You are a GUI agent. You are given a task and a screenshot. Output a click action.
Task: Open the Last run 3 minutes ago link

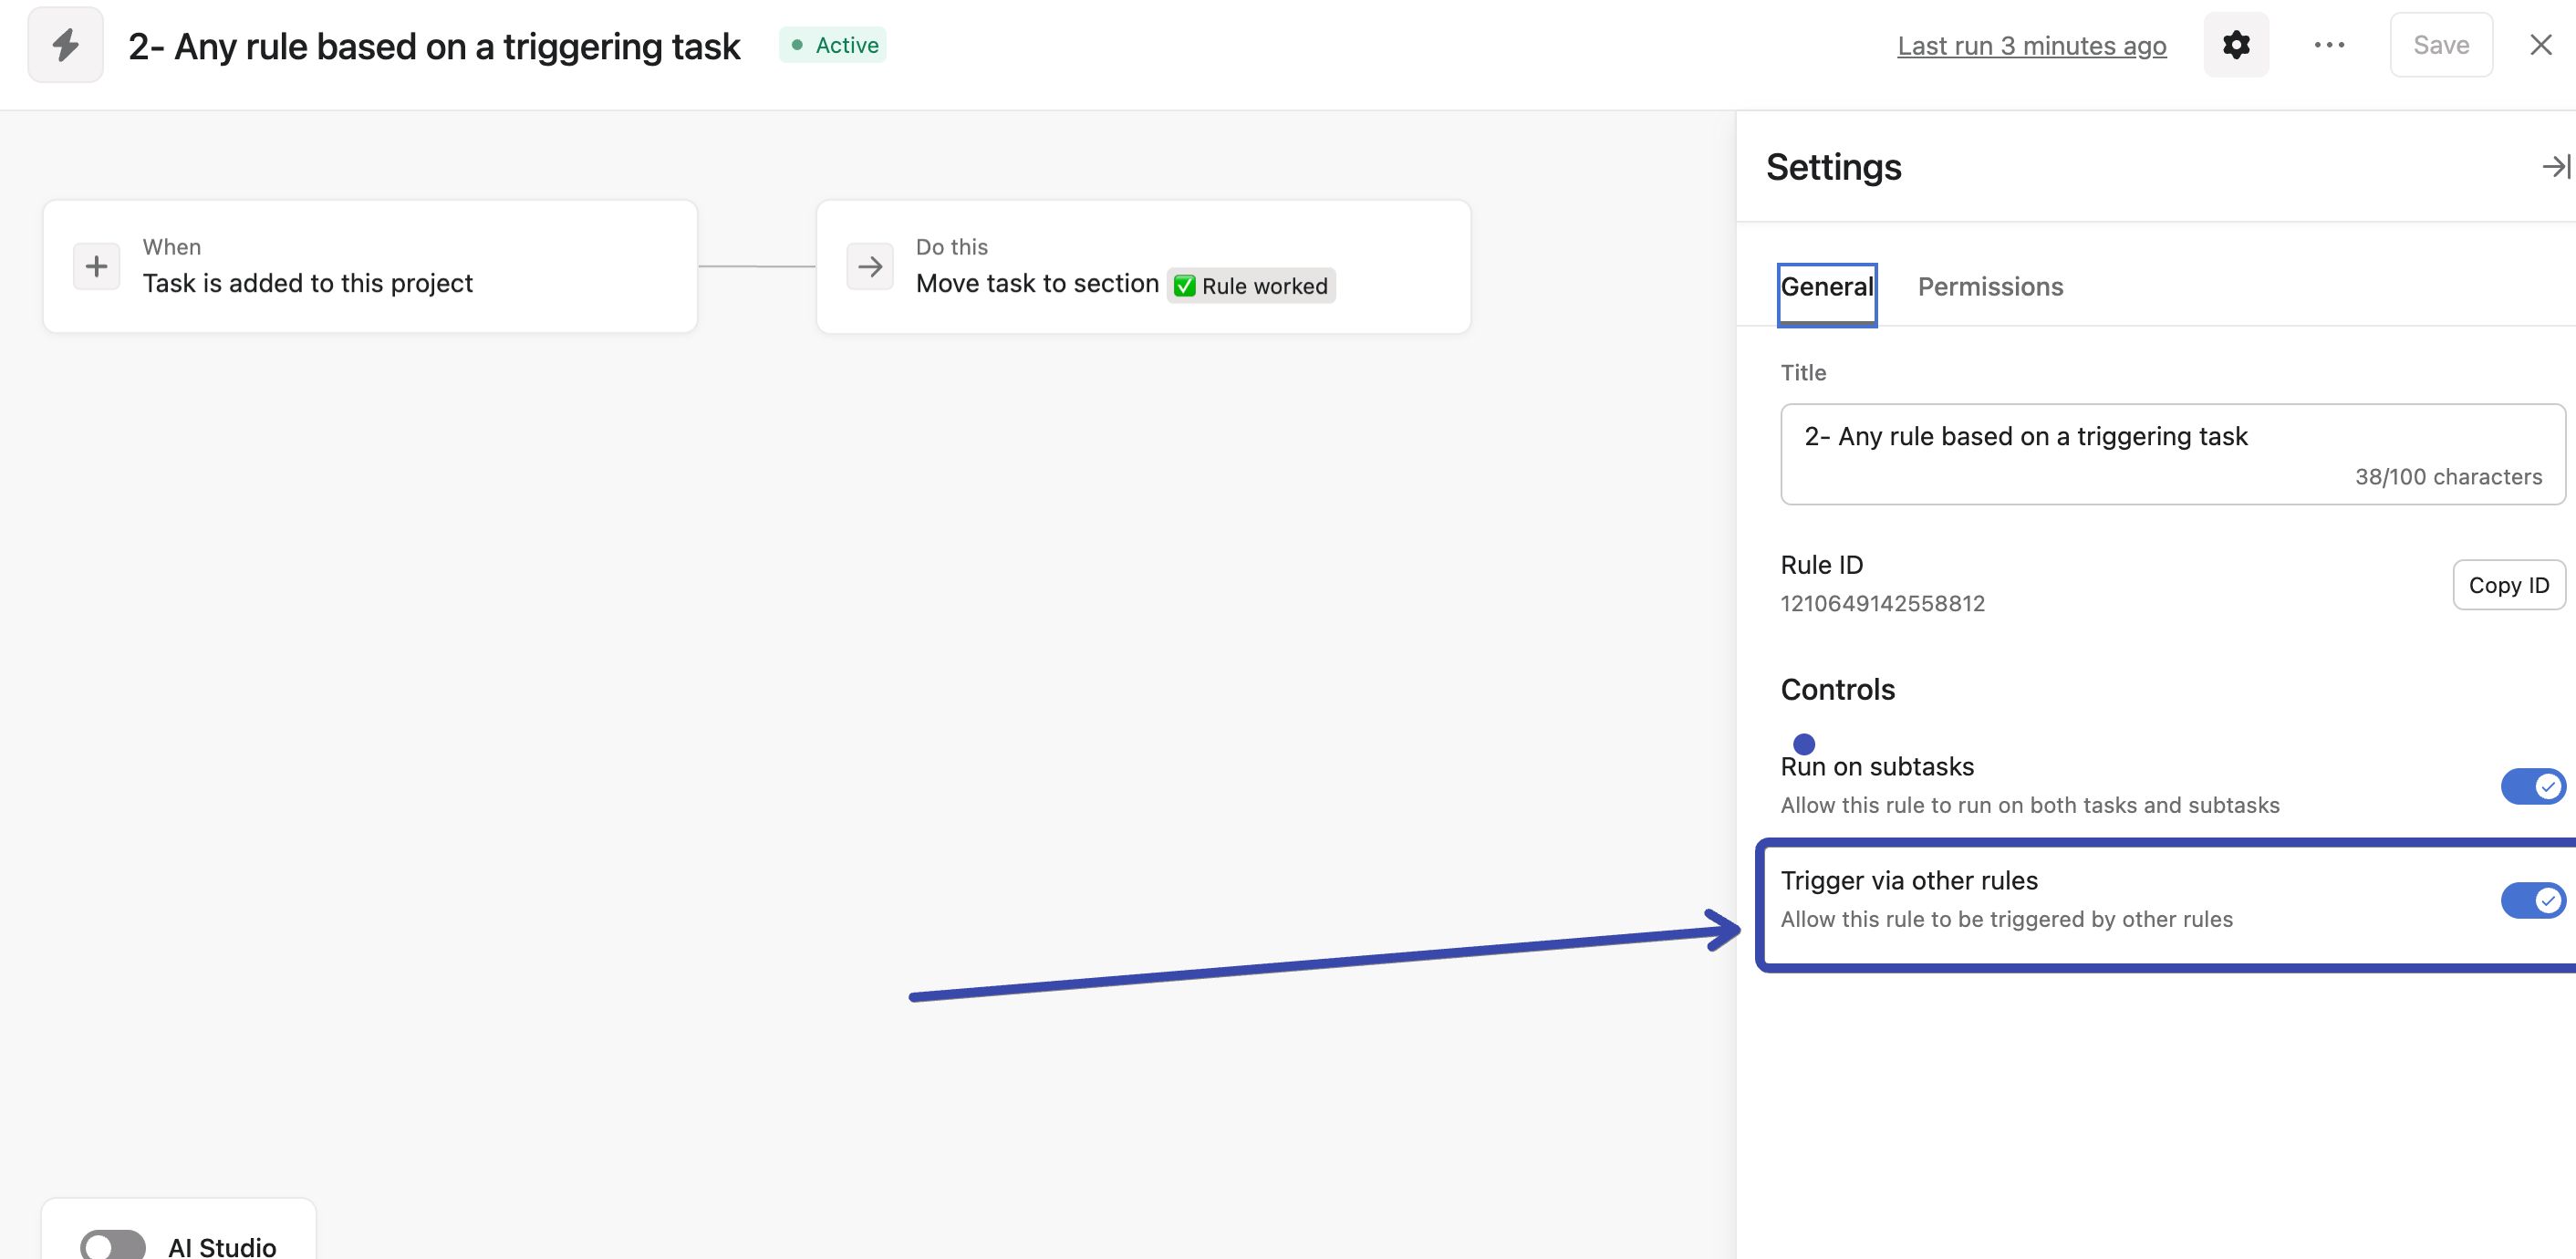(2031, 46)
